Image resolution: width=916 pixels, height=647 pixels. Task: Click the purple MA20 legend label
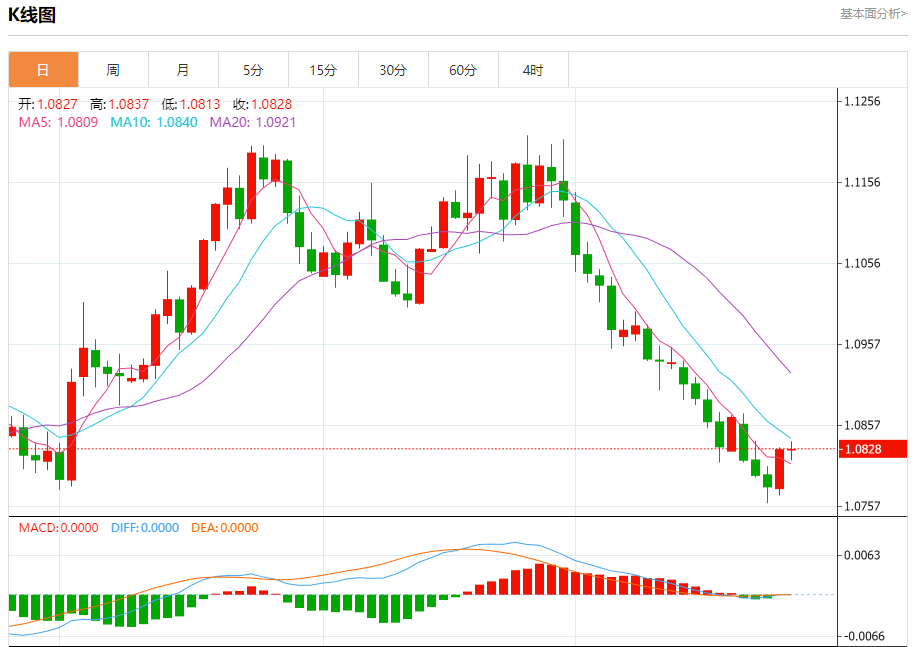(252, 122)
